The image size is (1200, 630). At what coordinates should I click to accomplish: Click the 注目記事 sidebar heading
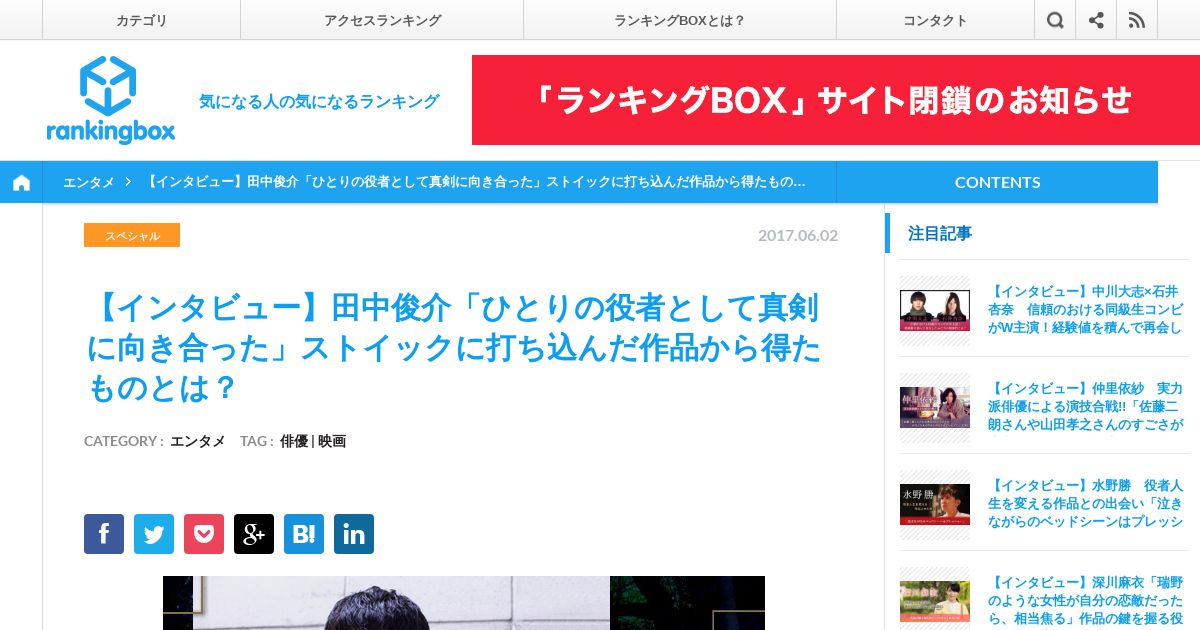940,233
